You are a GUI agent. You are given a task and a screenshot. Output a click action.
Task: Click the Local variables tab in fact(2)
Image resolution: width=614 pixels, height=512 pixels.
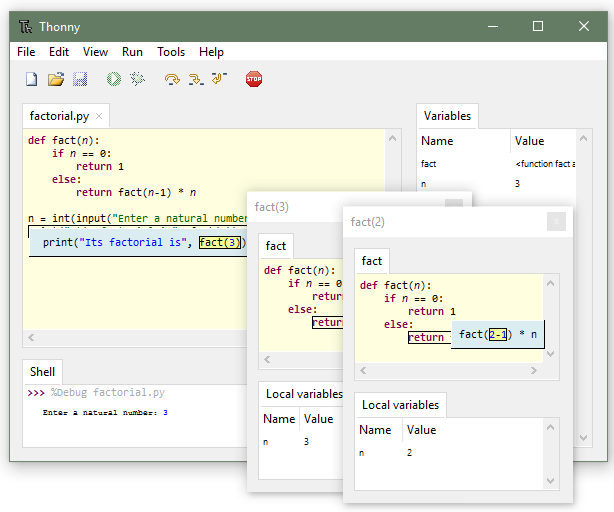point(400,405)
